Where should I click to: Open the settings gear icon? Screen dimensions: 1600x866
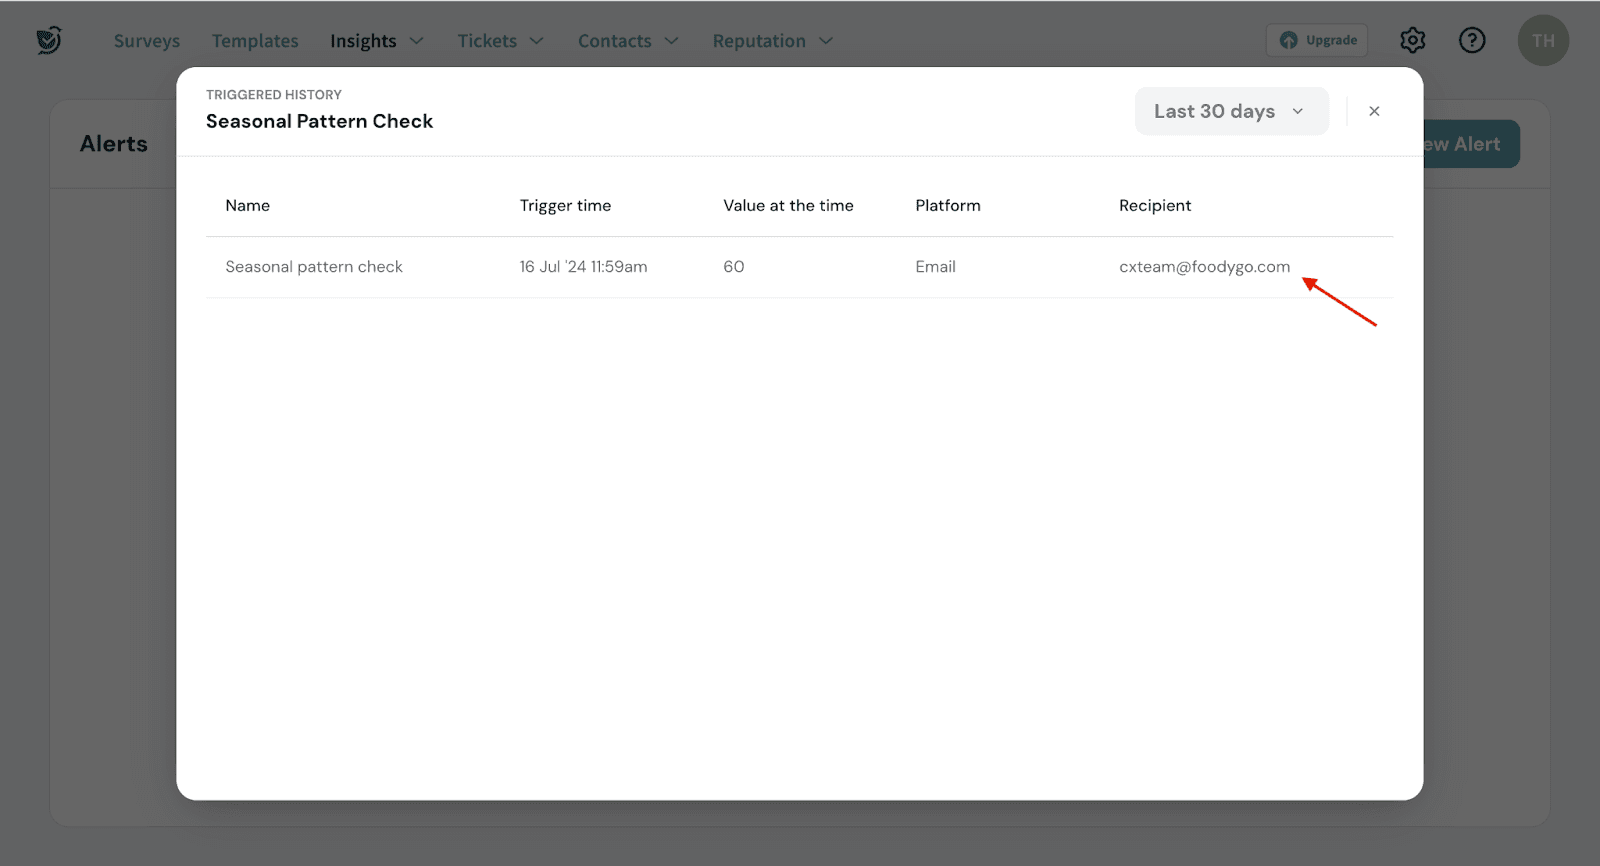(x=1412, y=40)
